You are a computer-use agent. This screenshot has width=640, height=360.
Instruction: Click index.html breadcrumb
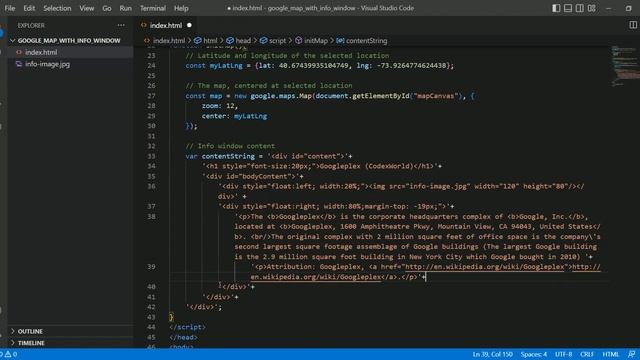[x=169, y=40]
